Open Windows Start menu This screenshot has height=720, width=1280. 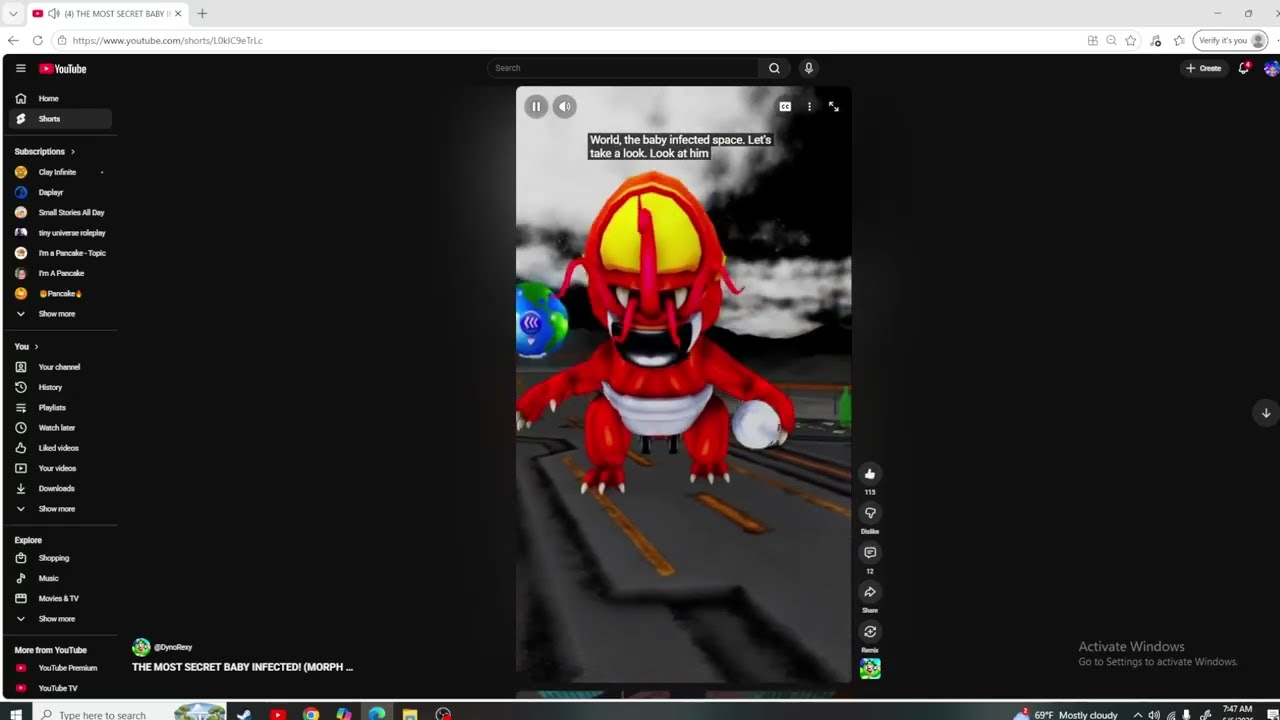click(x=16, y=714)
